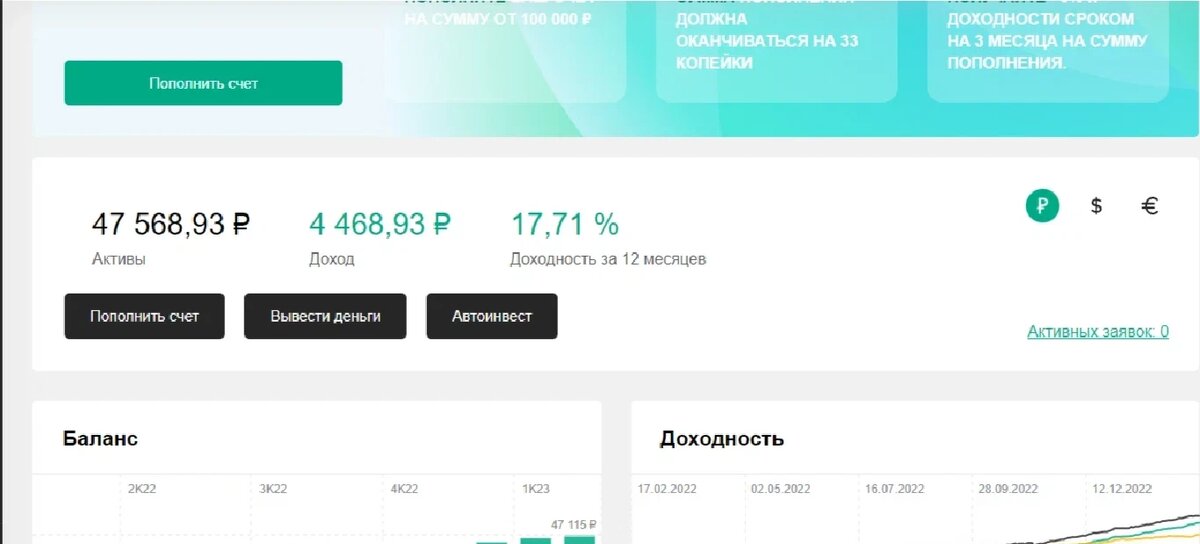Click 28.09.2022 date on yield chart

(x=1008, y=489)
